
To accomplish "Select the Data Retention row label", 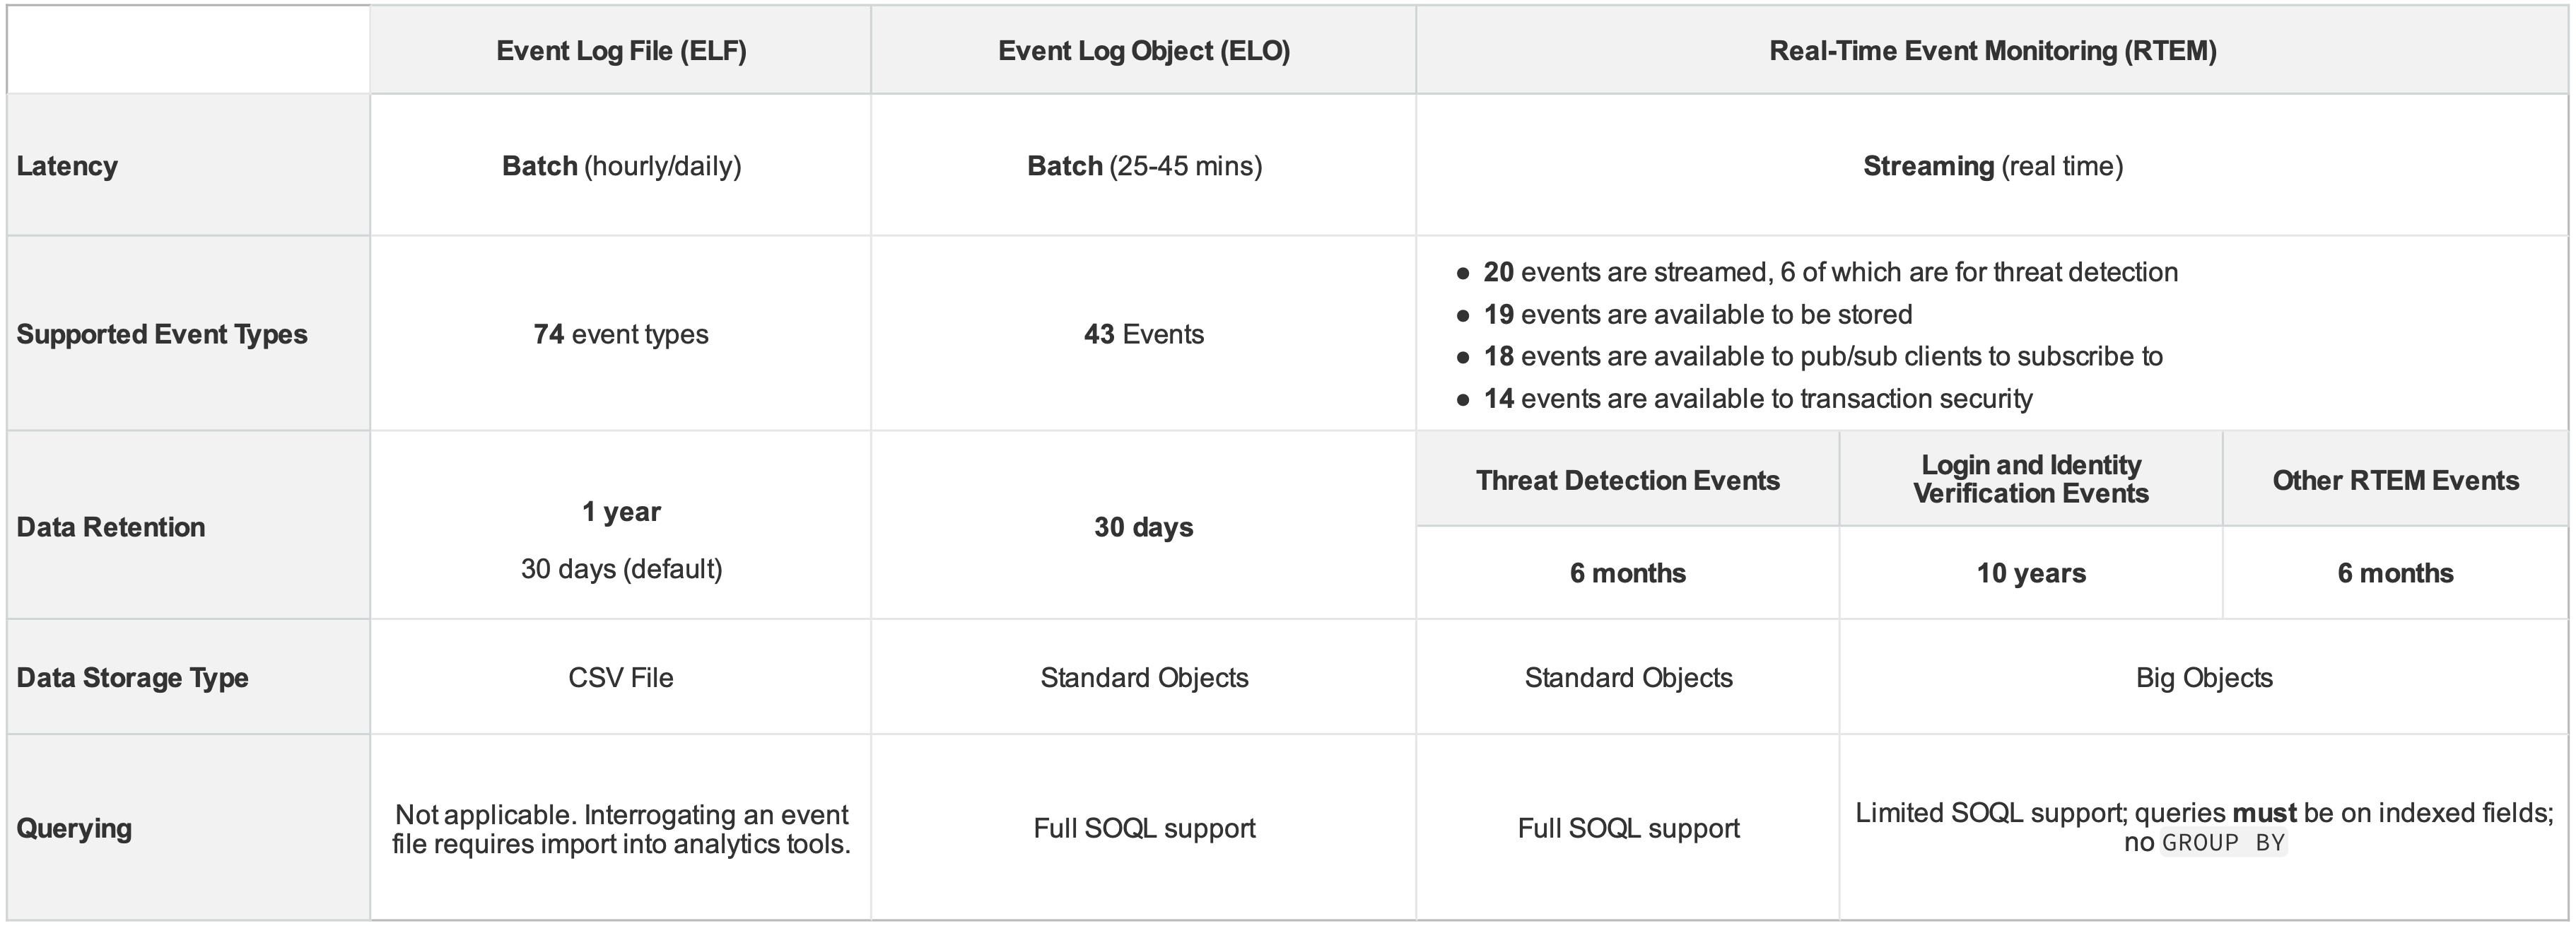I will tap(111, 527).
